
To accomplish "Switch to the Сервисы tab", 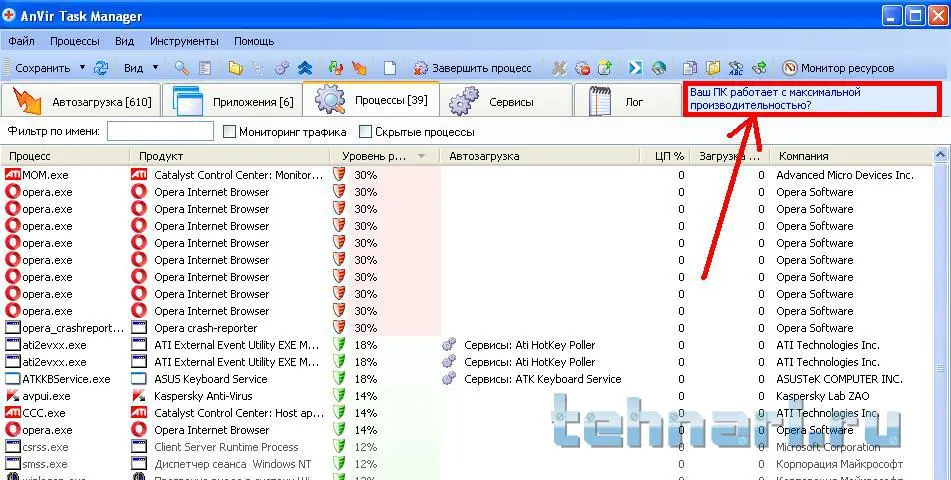I will click(506, 101).
